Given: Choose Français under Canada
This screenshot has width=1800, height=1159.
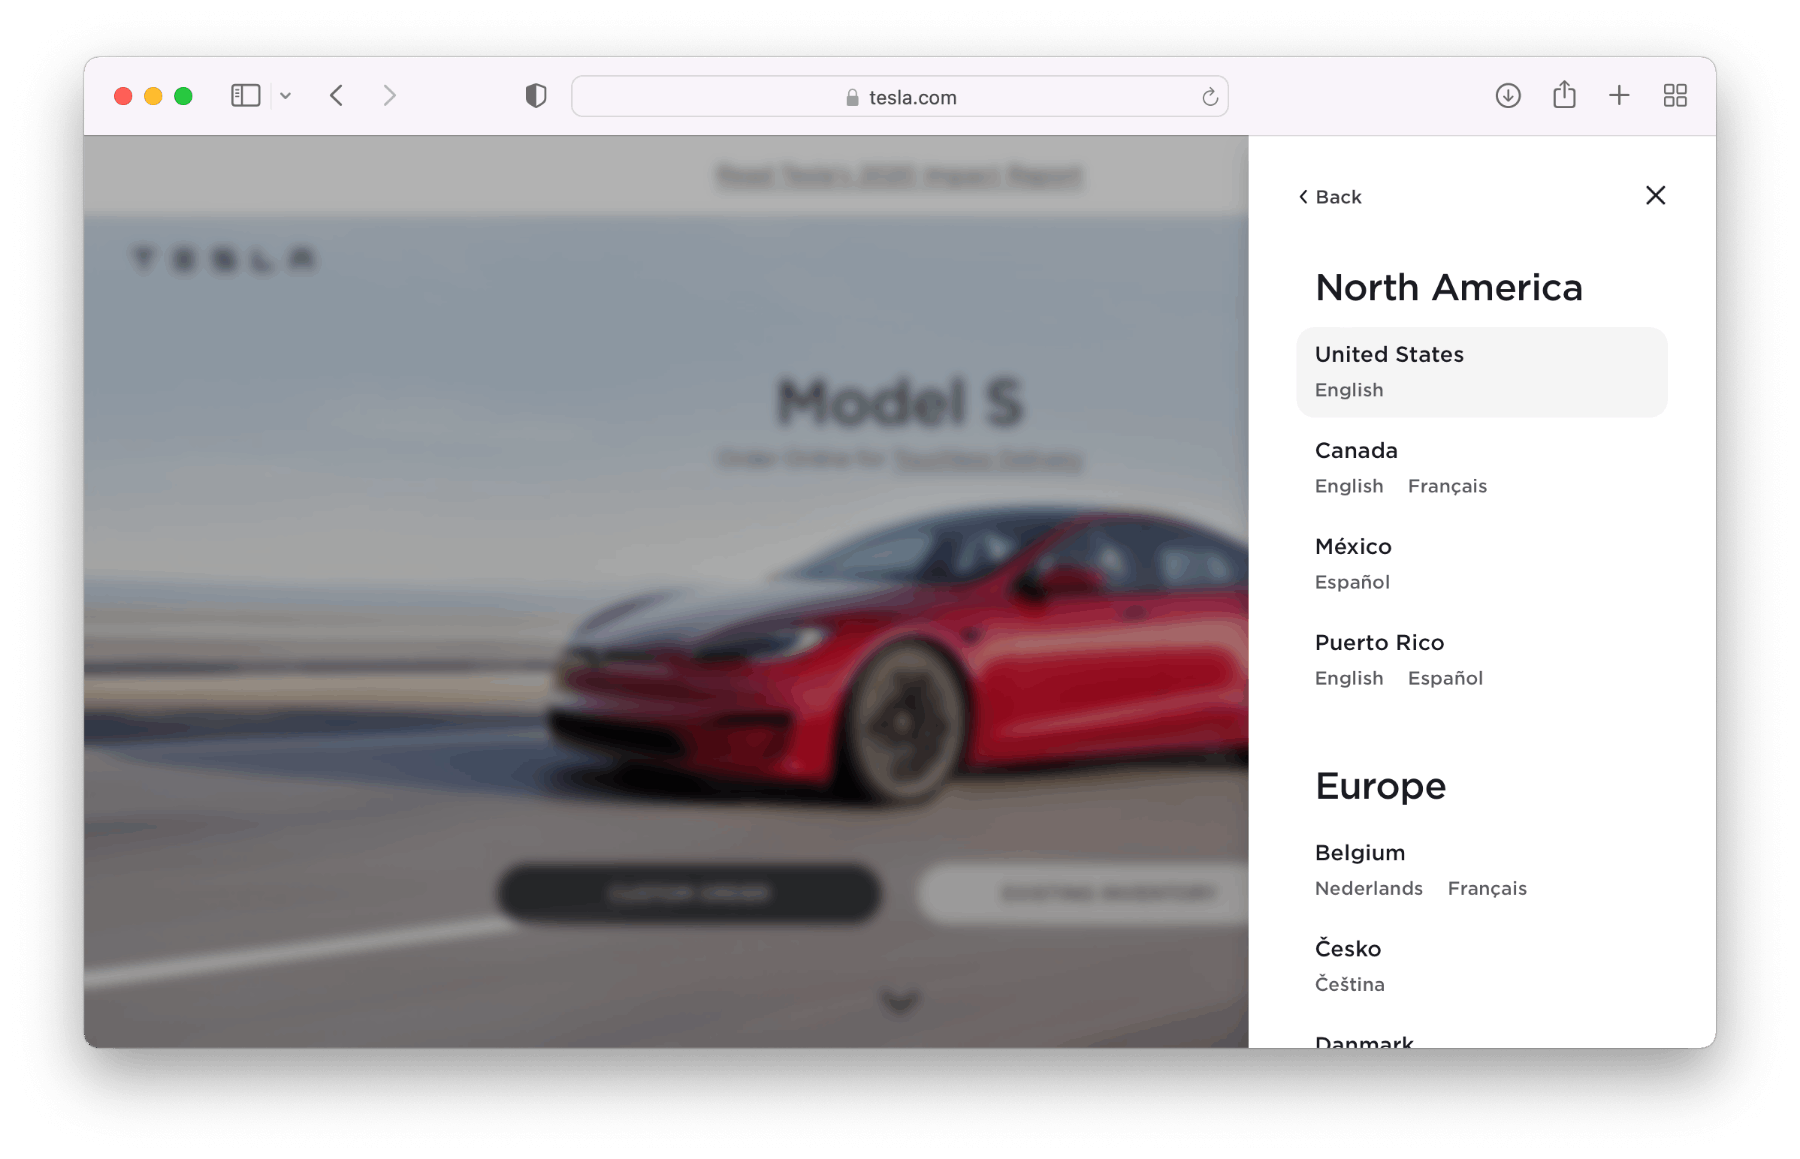Looking at the screenshot, I should click(1447, 486).
